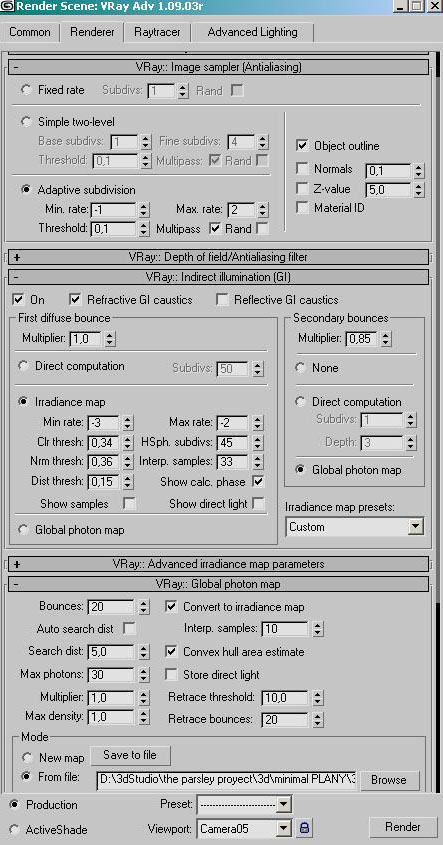Click the irradiance HSph. subdivs field
This screenshot has height=845, width=443.
click(x=233, y=443)
